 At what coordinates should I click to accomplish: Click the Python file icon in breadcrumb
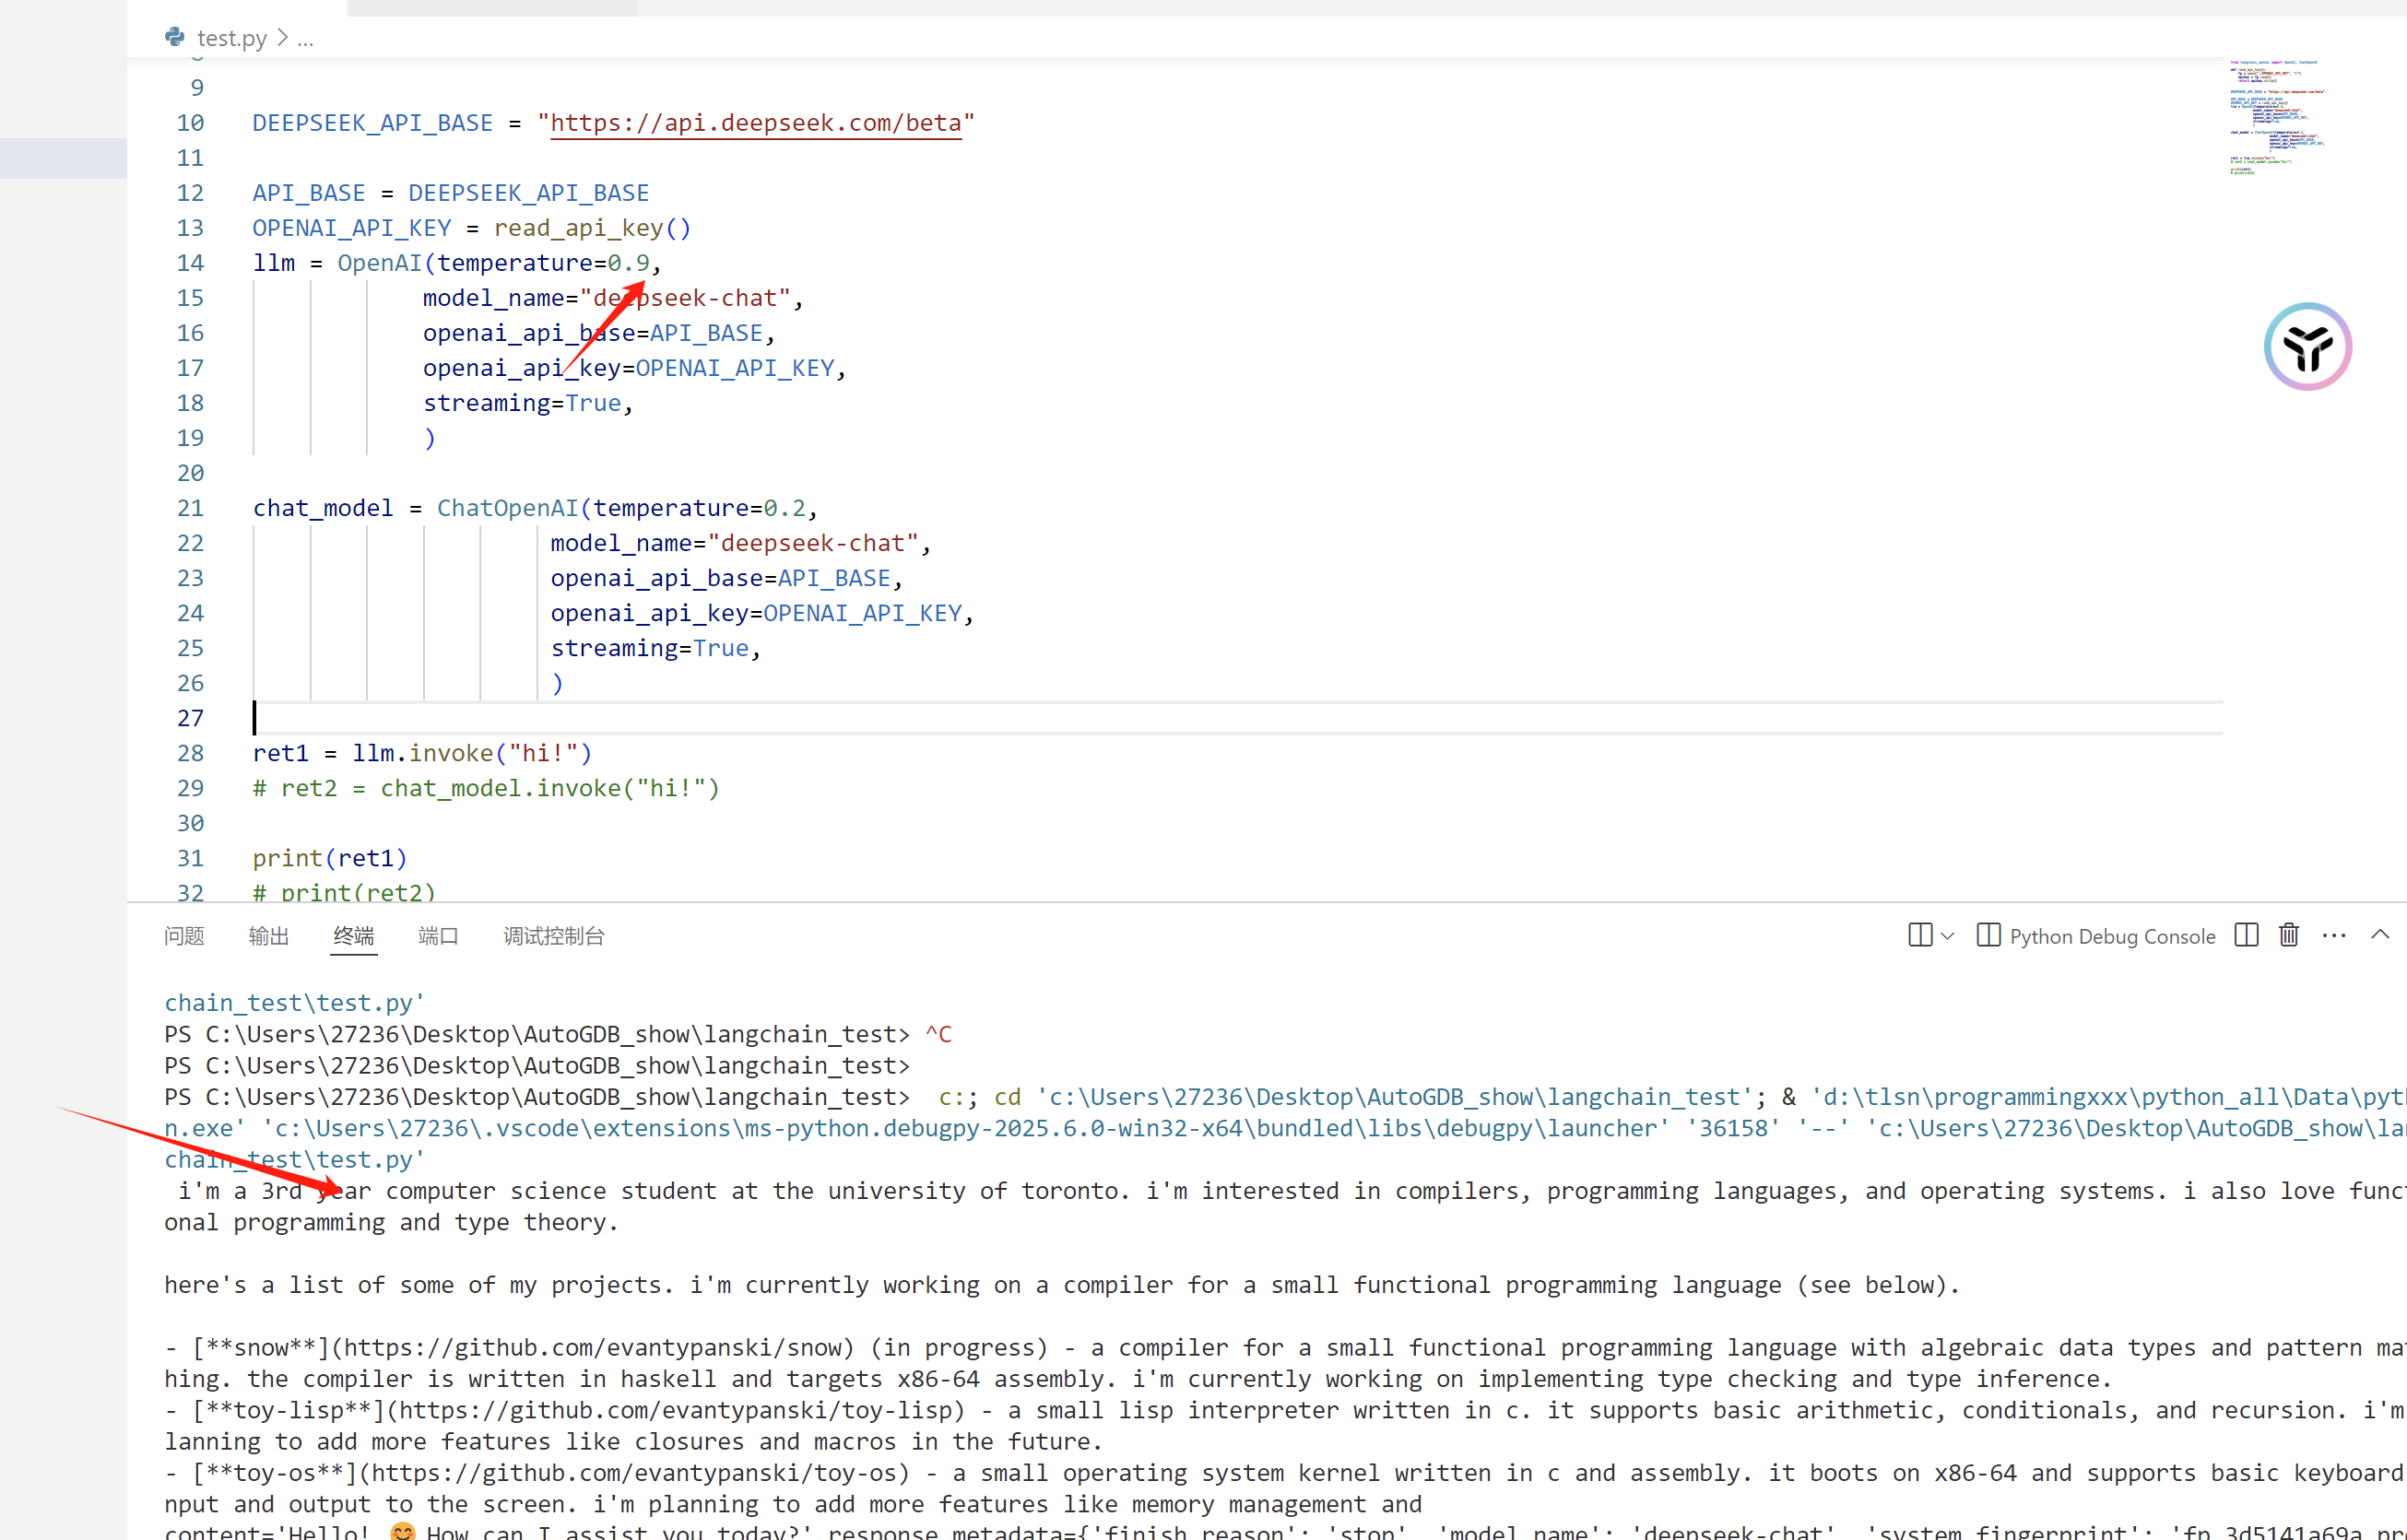[x=175, y=37]
